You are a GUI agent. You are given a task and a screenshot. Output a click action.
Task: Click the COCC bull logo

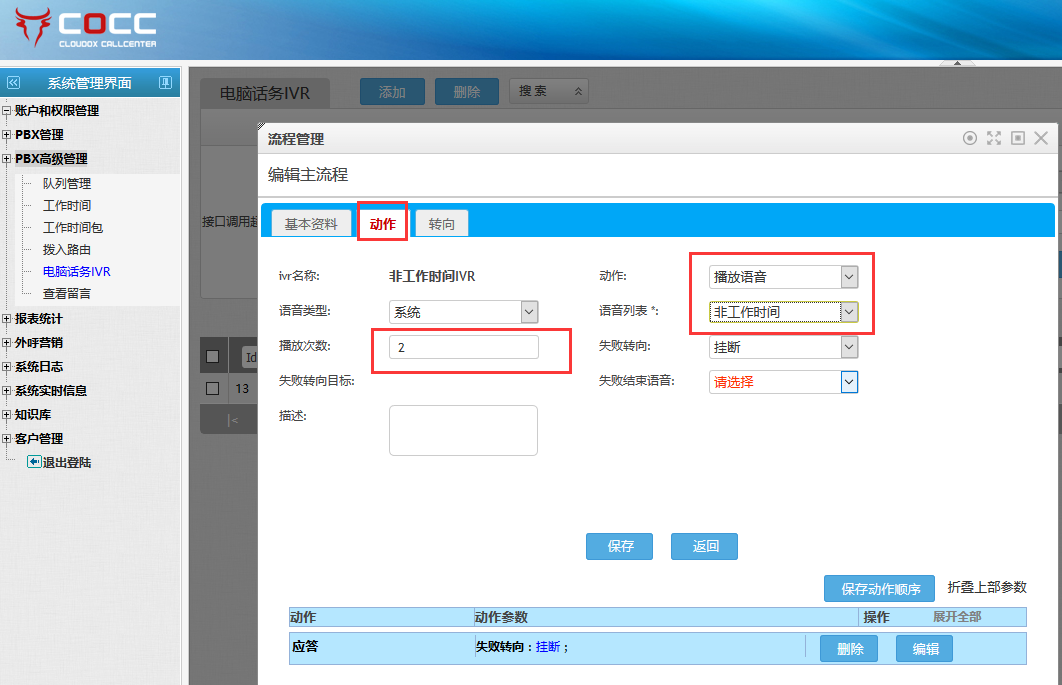pyautogui.click(x=34, y=27)
